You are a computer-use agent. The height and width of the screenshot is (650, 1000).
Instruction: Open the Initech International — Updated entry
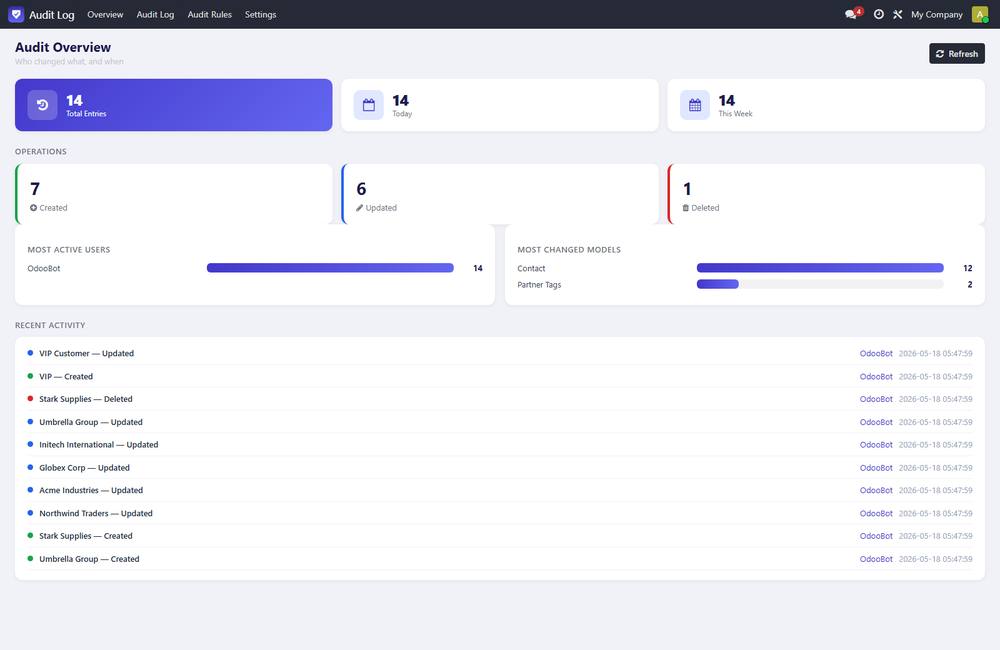(x=500, y=445)
